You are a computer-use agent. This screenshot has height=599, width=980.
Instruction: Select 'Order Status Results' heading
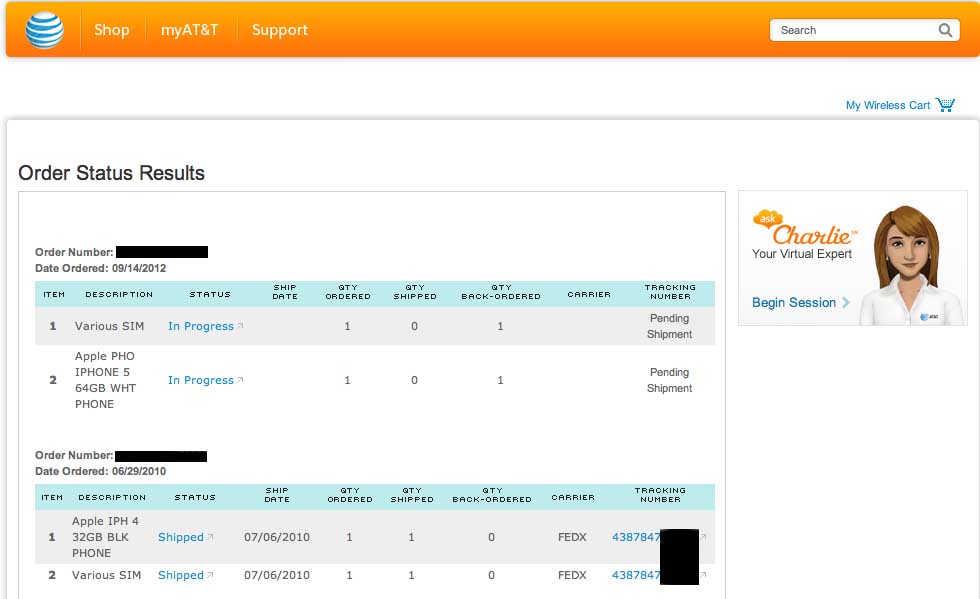coord(111,173)
